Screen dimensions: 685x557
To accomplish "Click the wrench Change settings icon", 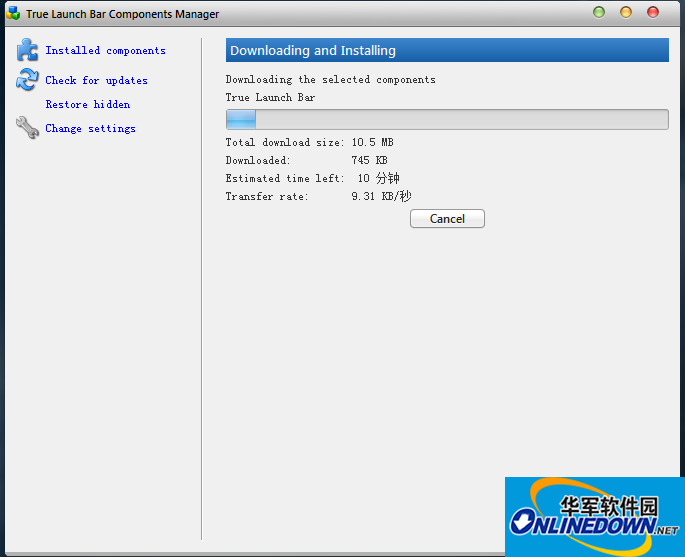I will tap(27, 128).
